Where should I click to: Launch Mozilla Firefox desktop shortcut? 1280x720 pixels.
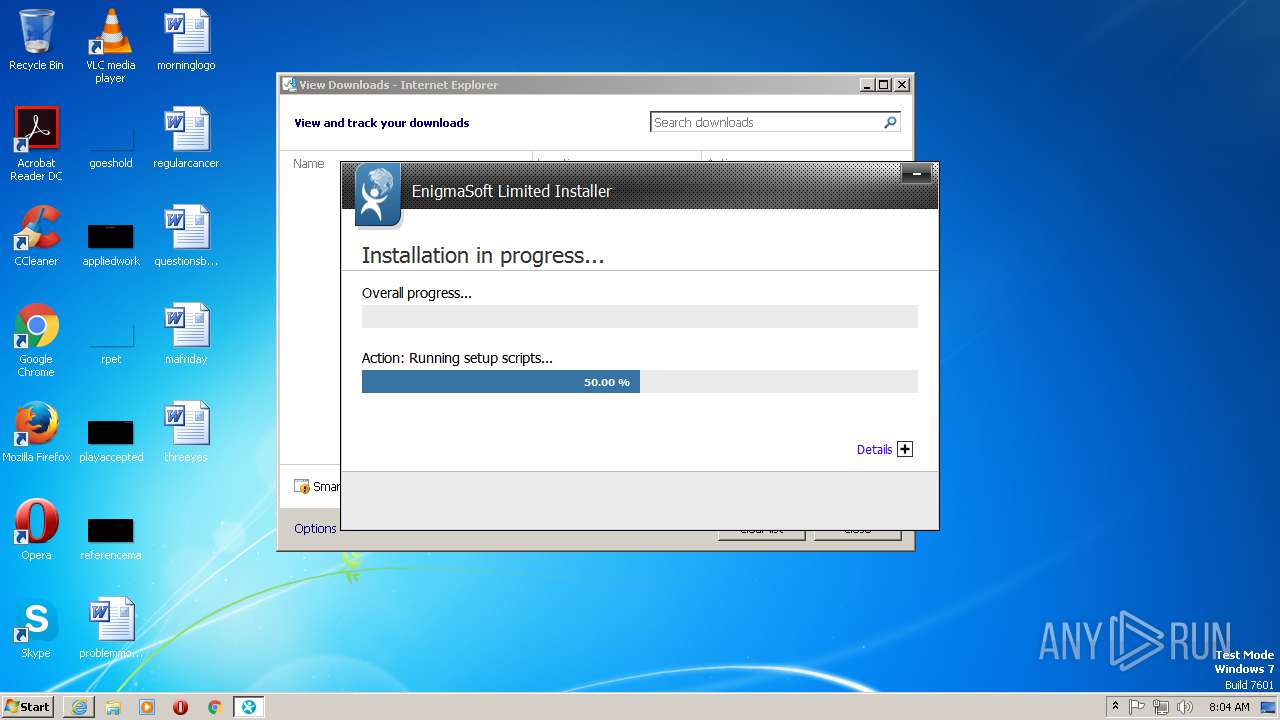36,432
